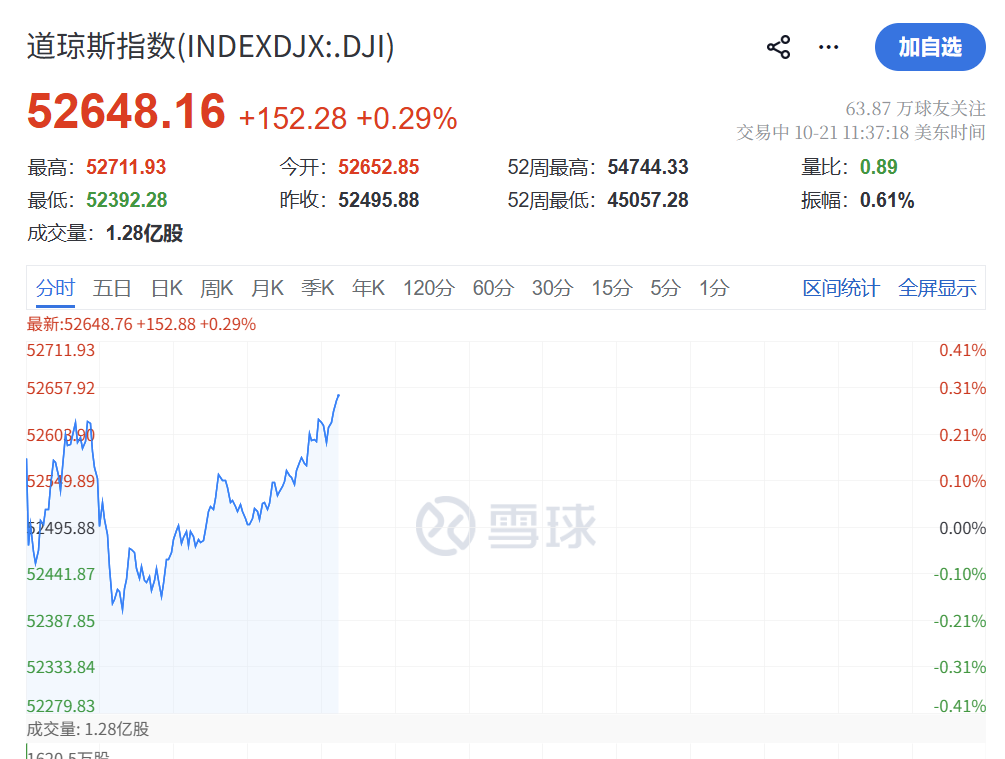Click the change value +152.28 +0.29%
This screenshot has height=759, width=1005.
pos(348,119)
